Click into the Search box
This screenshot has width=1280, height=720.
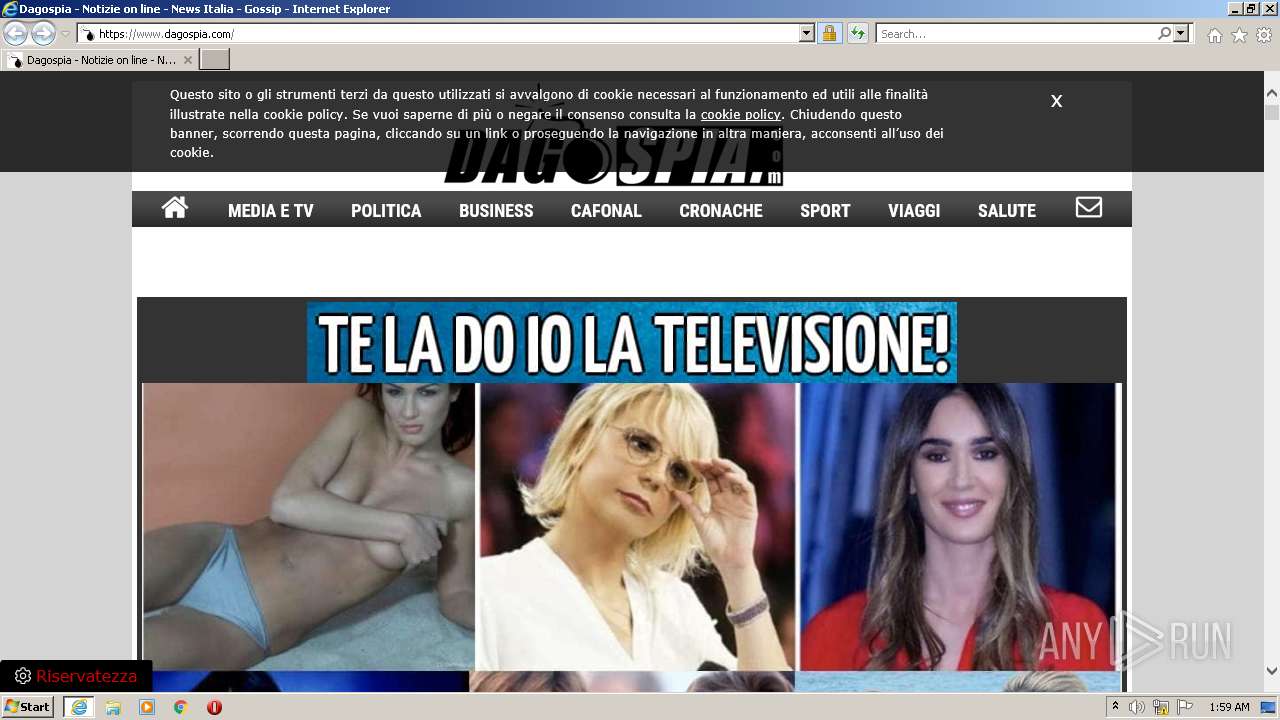[x=1016, y=34]
